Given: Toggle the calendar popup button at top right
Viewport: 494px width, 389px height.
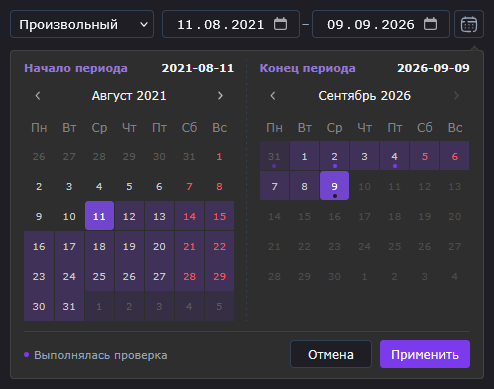Looking at the screenshot, I should (x=469, y=24).
